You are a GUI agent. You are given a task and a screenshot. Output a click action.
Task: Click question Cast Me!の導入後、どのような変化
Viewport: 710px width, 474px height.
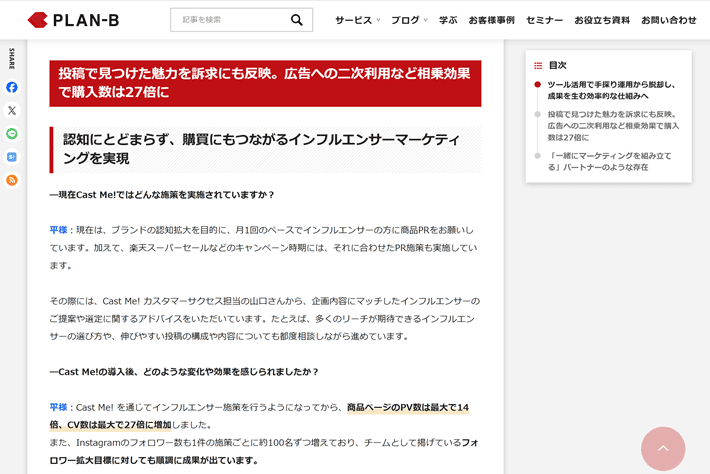(x=184, y=372)
